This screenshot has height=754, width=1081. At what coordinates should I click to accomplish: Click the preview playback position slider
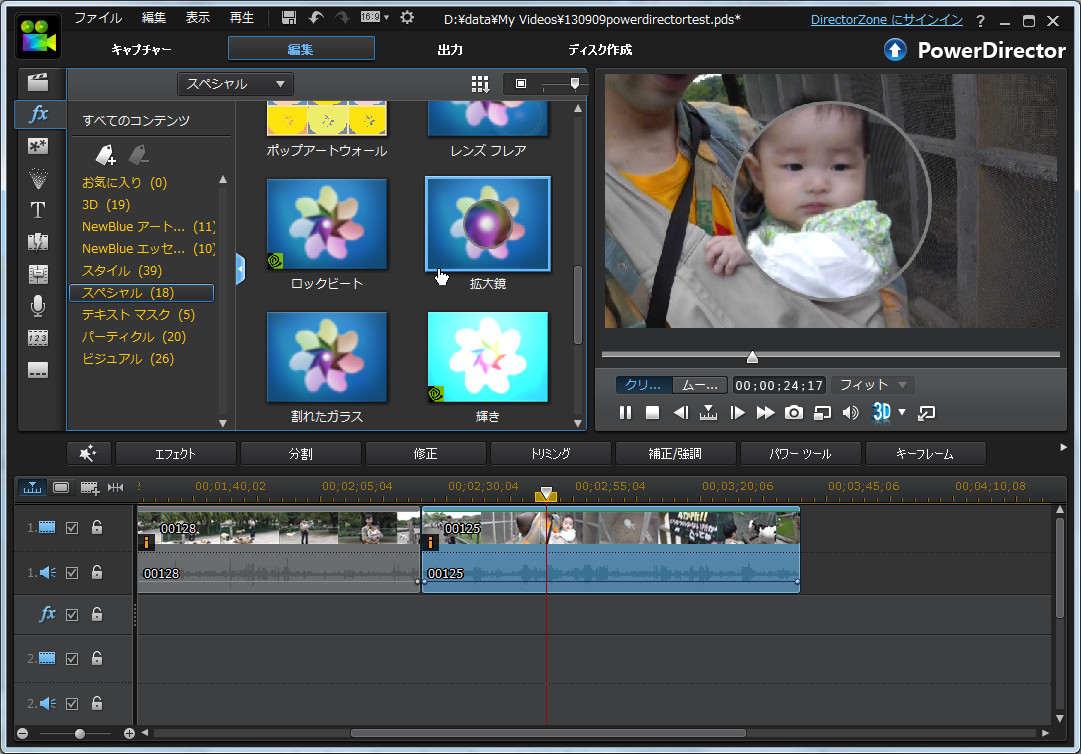pyautogui.click(x=752, y=356)
